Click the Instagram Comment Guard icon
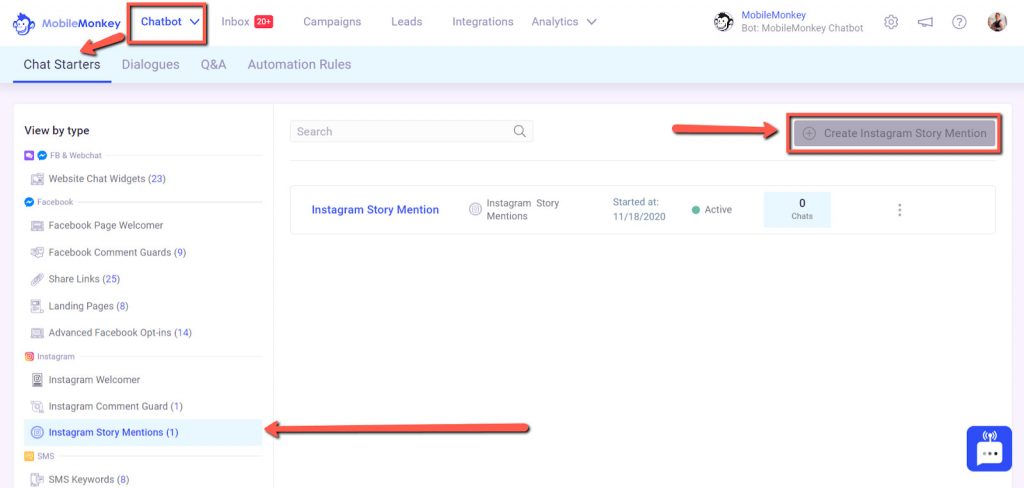 37,406
